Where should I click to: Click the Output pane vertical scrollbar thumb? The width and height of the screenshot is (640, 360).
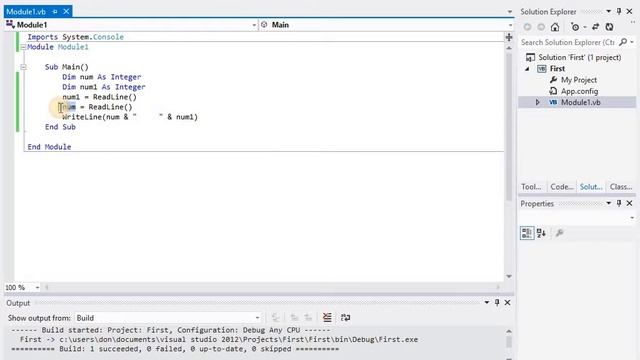pyautogui.click(x=509, y=342)
